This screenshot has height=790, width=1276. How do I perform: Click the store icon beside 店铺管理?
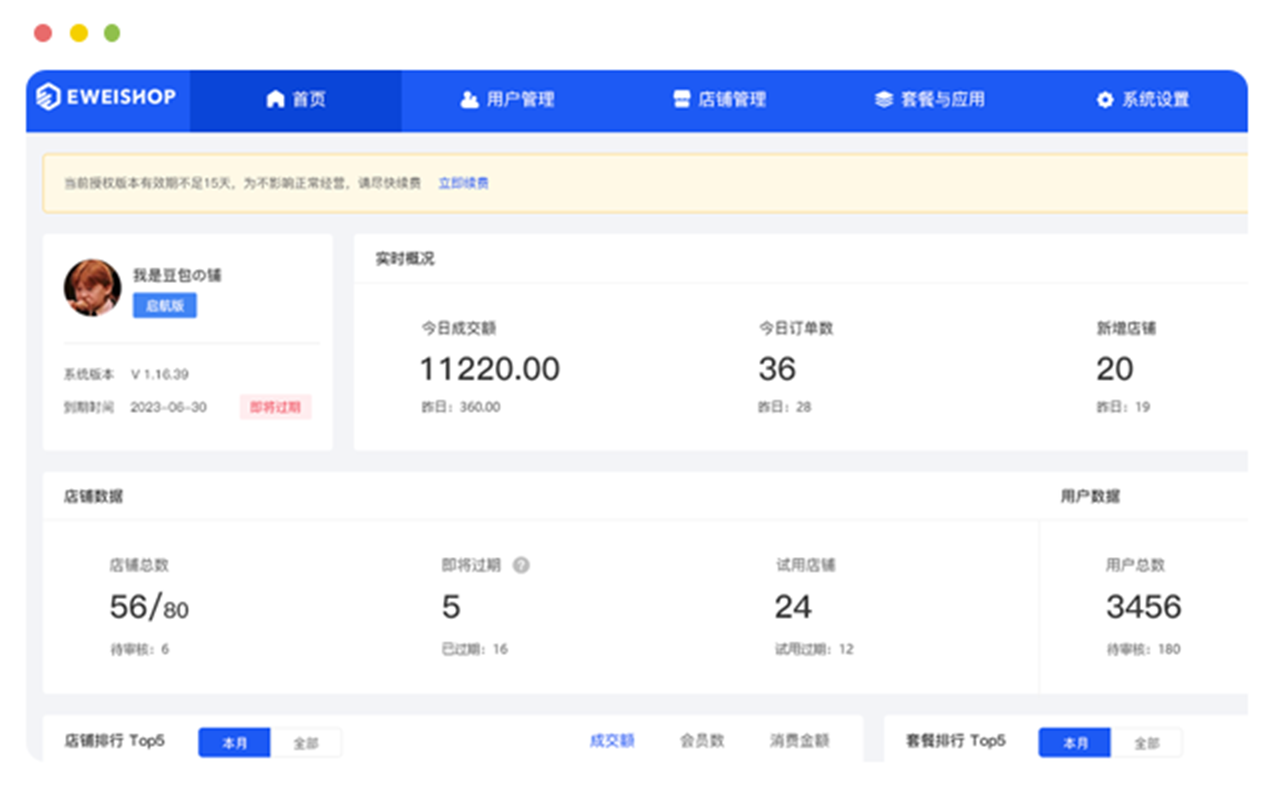point(682,100)
